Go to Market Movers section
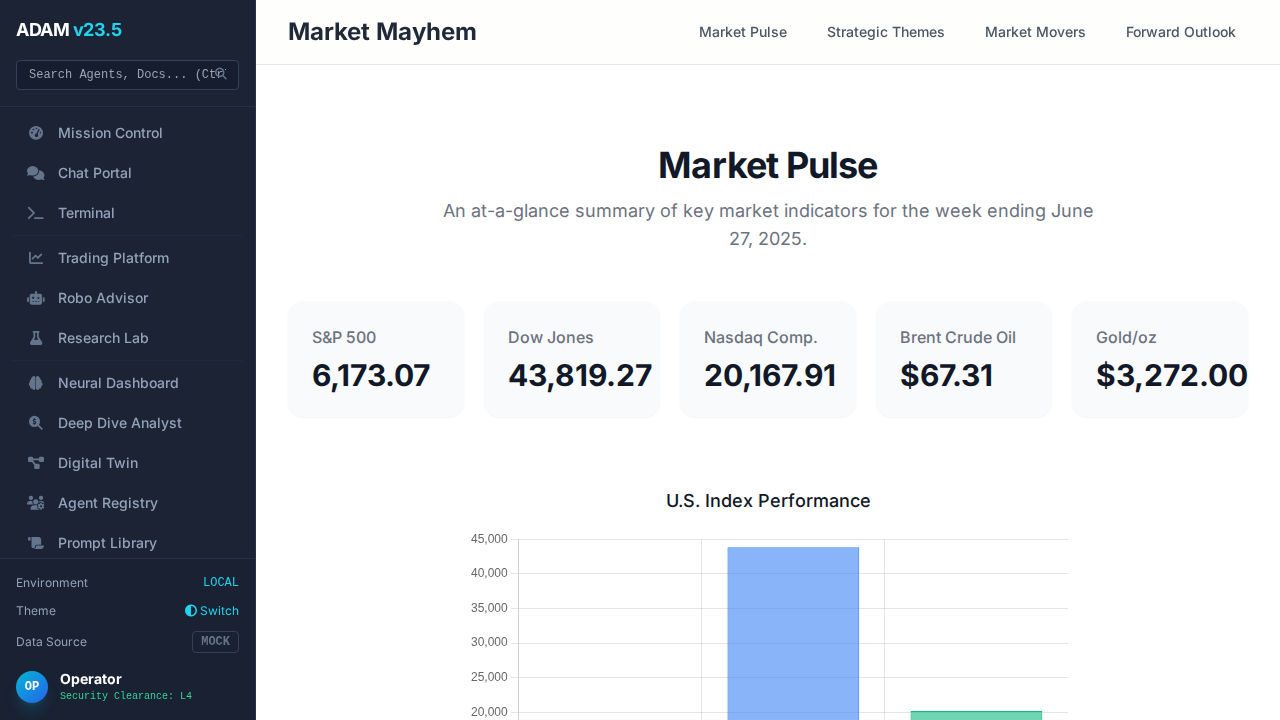Screen dimensions: 1280x720 coord(1035,32)
